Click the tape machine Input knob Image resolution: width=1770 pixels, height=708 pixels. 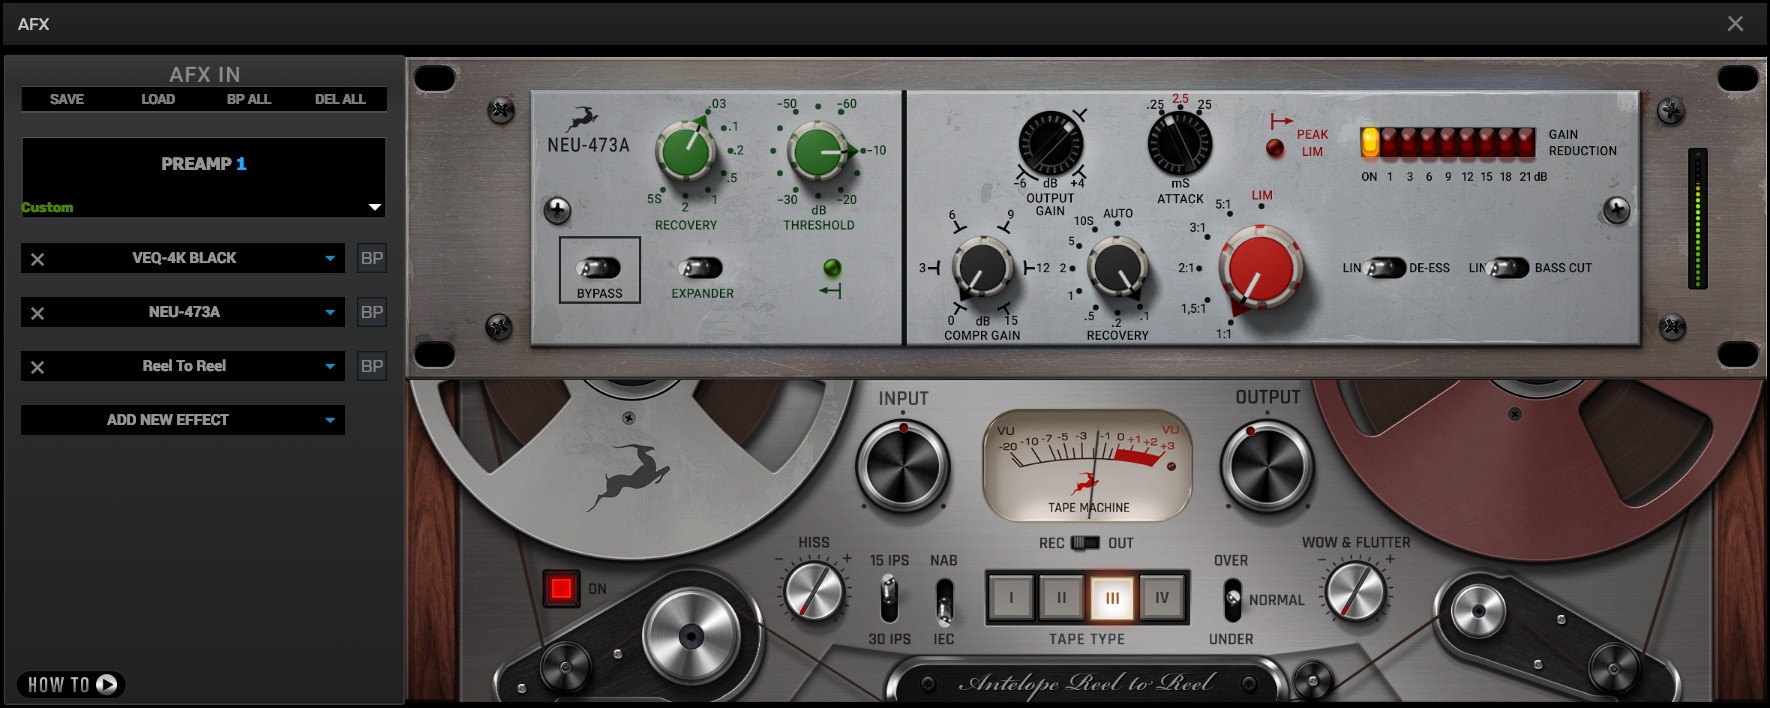coord(902,467)
